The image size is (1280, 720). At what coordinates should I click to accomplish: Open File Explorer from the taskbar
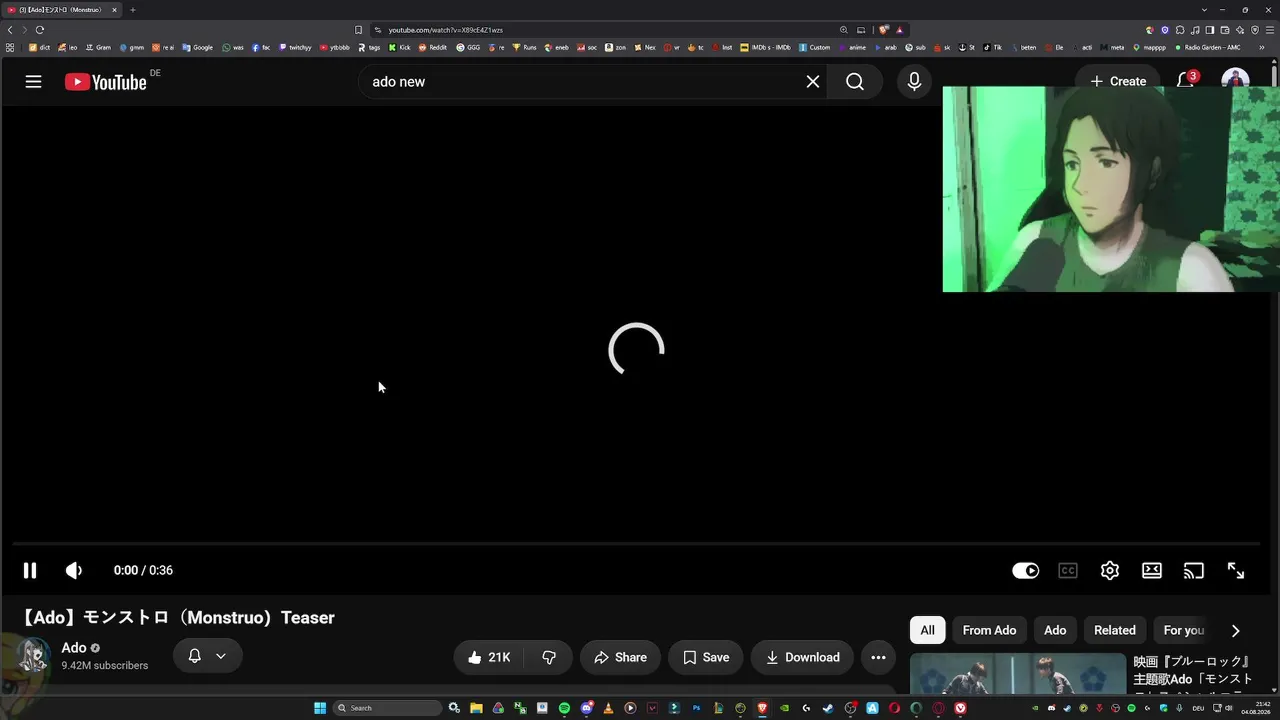click(x=476, y=708)
